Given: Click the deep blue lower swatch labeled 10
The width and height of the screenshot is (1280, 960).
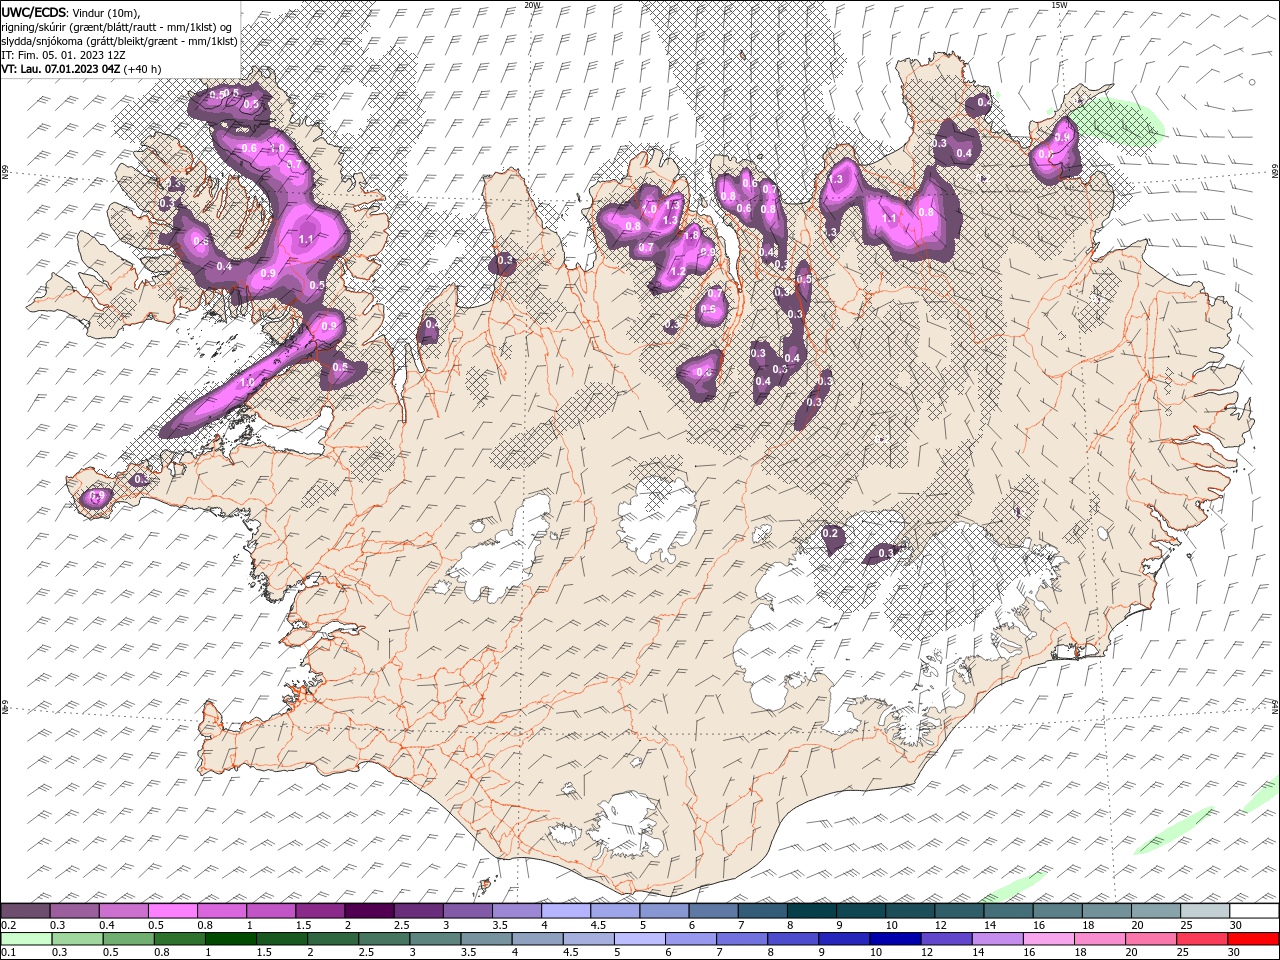Looking at the screenshot, I should [894, 939].
